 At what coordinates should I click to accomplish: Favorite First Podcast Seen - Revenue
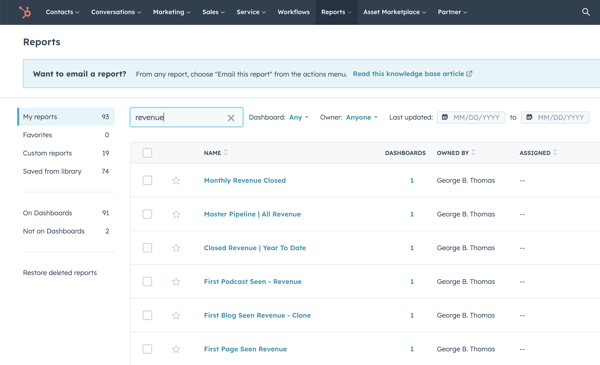176,282
